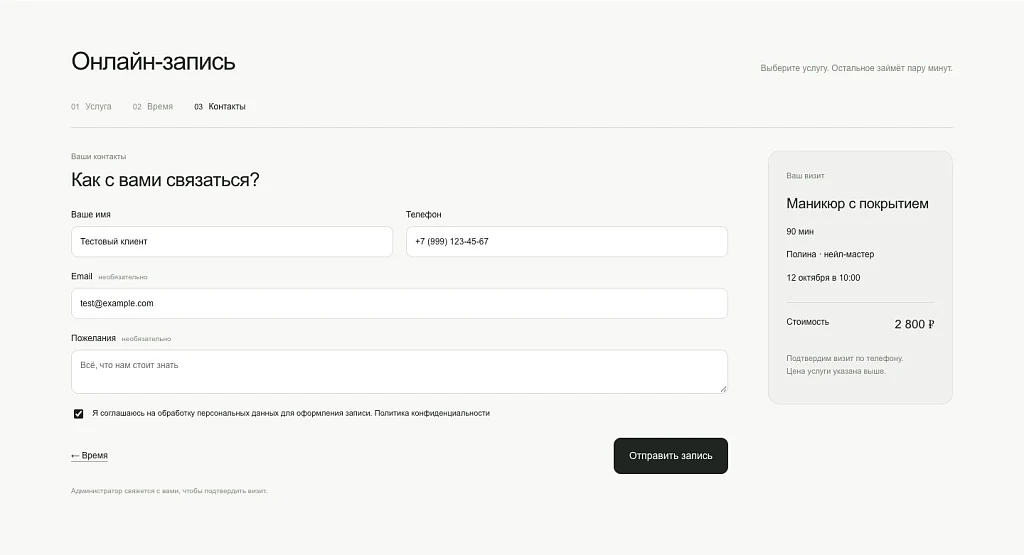Click the Стоимость label

tap(808, 322)
